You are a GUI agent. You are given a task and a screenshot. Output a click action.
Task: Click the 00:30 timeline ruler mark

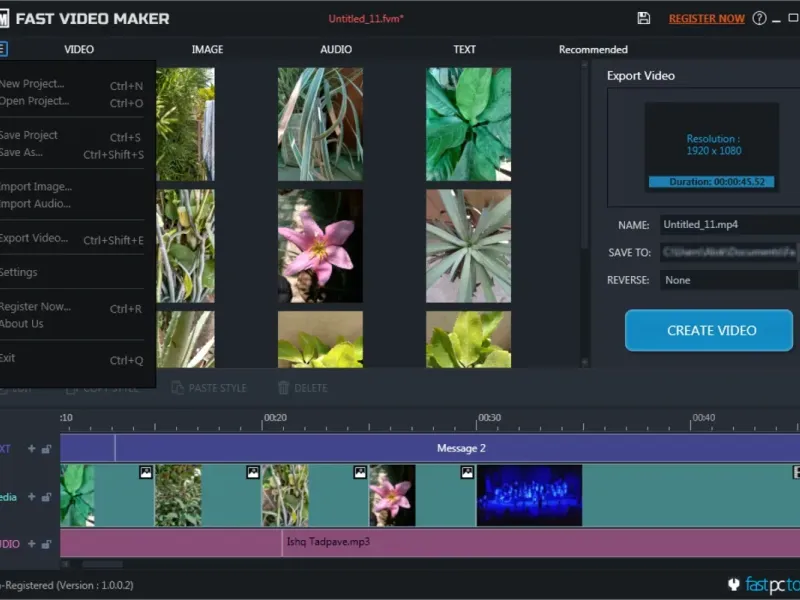(x=489, y=418)
